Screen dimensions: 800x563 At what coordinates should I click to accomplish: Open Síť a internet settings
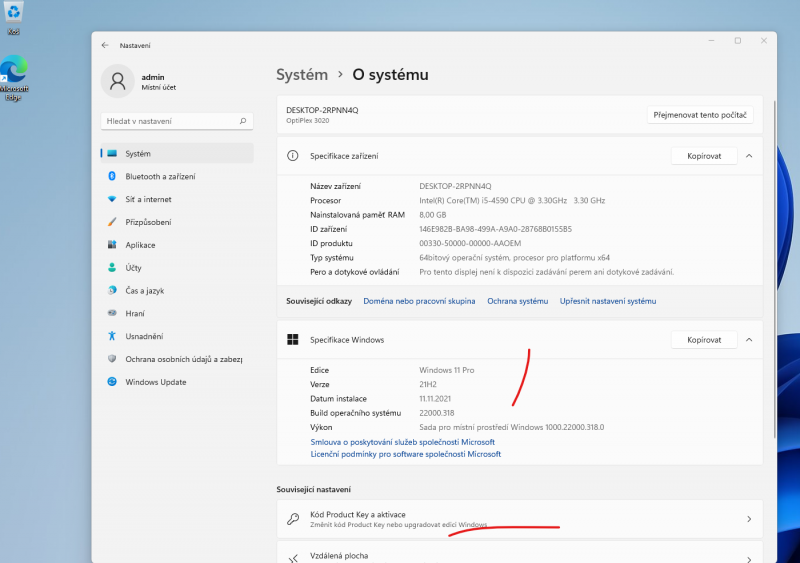(177, 199)
